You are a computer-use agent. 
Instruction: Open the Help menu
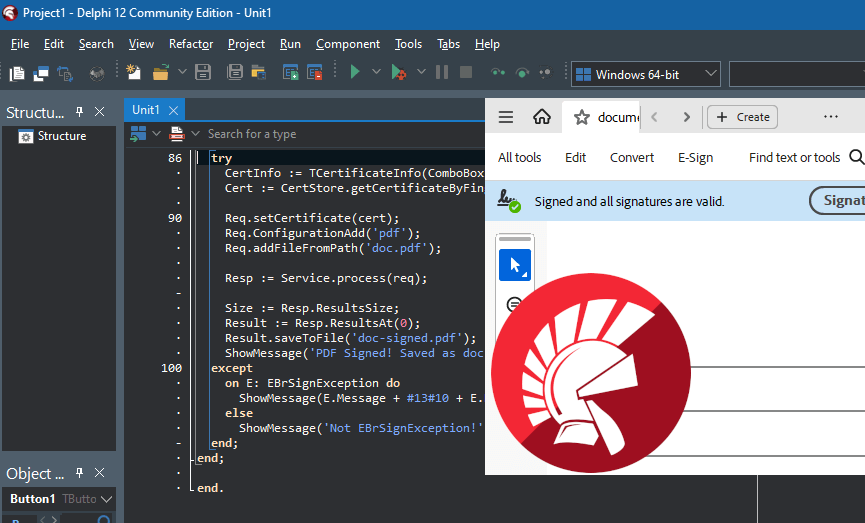[x=487, y=44]
